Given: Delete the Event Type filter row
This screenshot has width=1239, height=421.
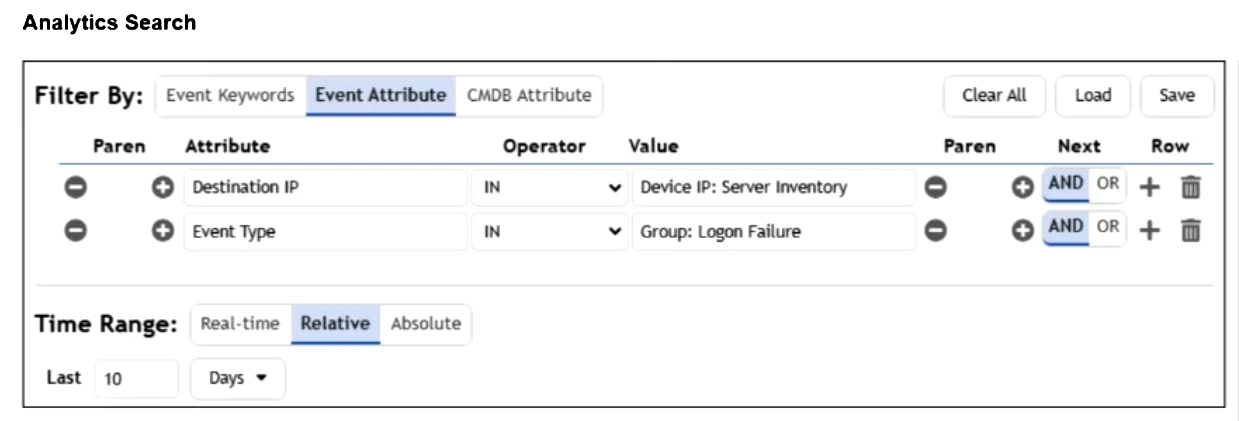Looking at the screenshot, I should point(1190,231).
